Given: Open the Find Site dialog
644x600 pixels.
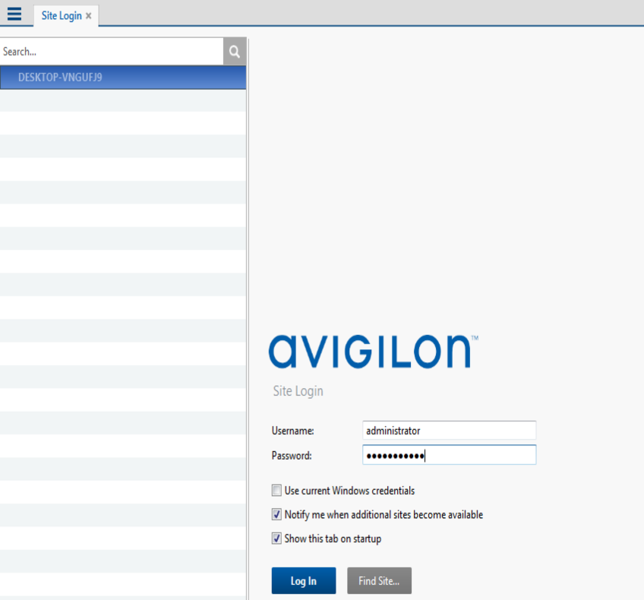Looking at the screenshot, I should click(x=379, y=580).
